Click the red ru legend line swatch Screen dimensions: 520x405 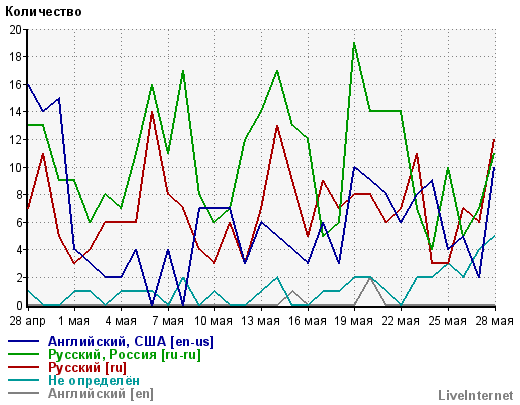[x=23, y=367]
